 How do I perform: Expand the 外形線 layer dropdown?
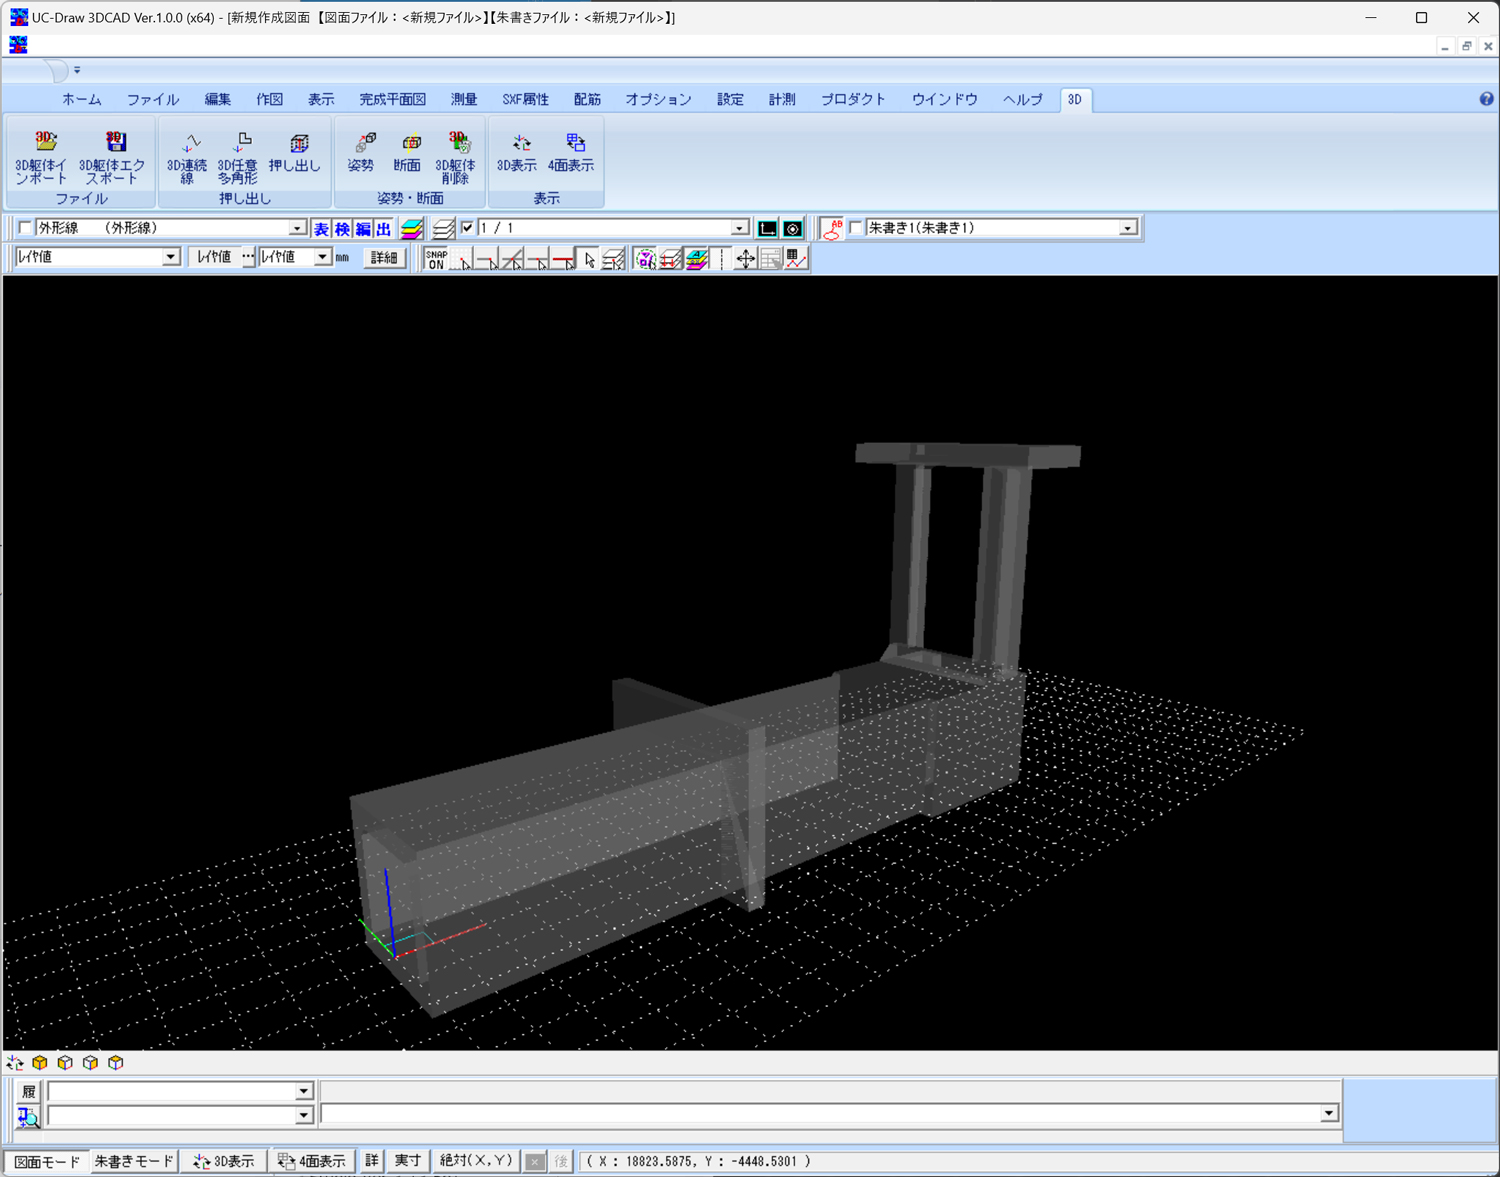(x=297, y=229)
